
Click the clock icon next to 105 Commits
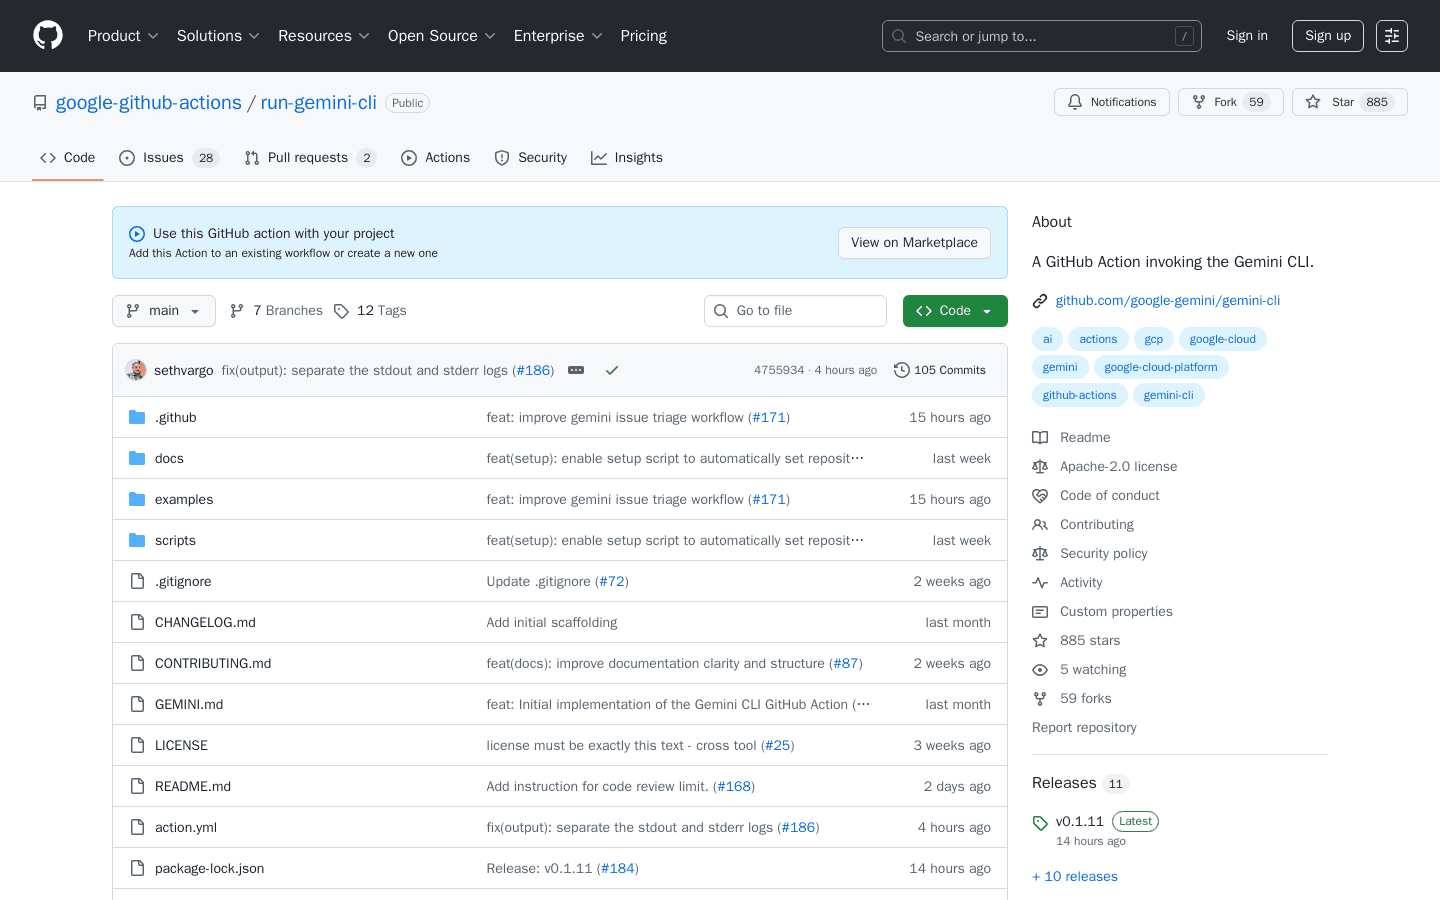pyautogui.click(x=902, y=369)
